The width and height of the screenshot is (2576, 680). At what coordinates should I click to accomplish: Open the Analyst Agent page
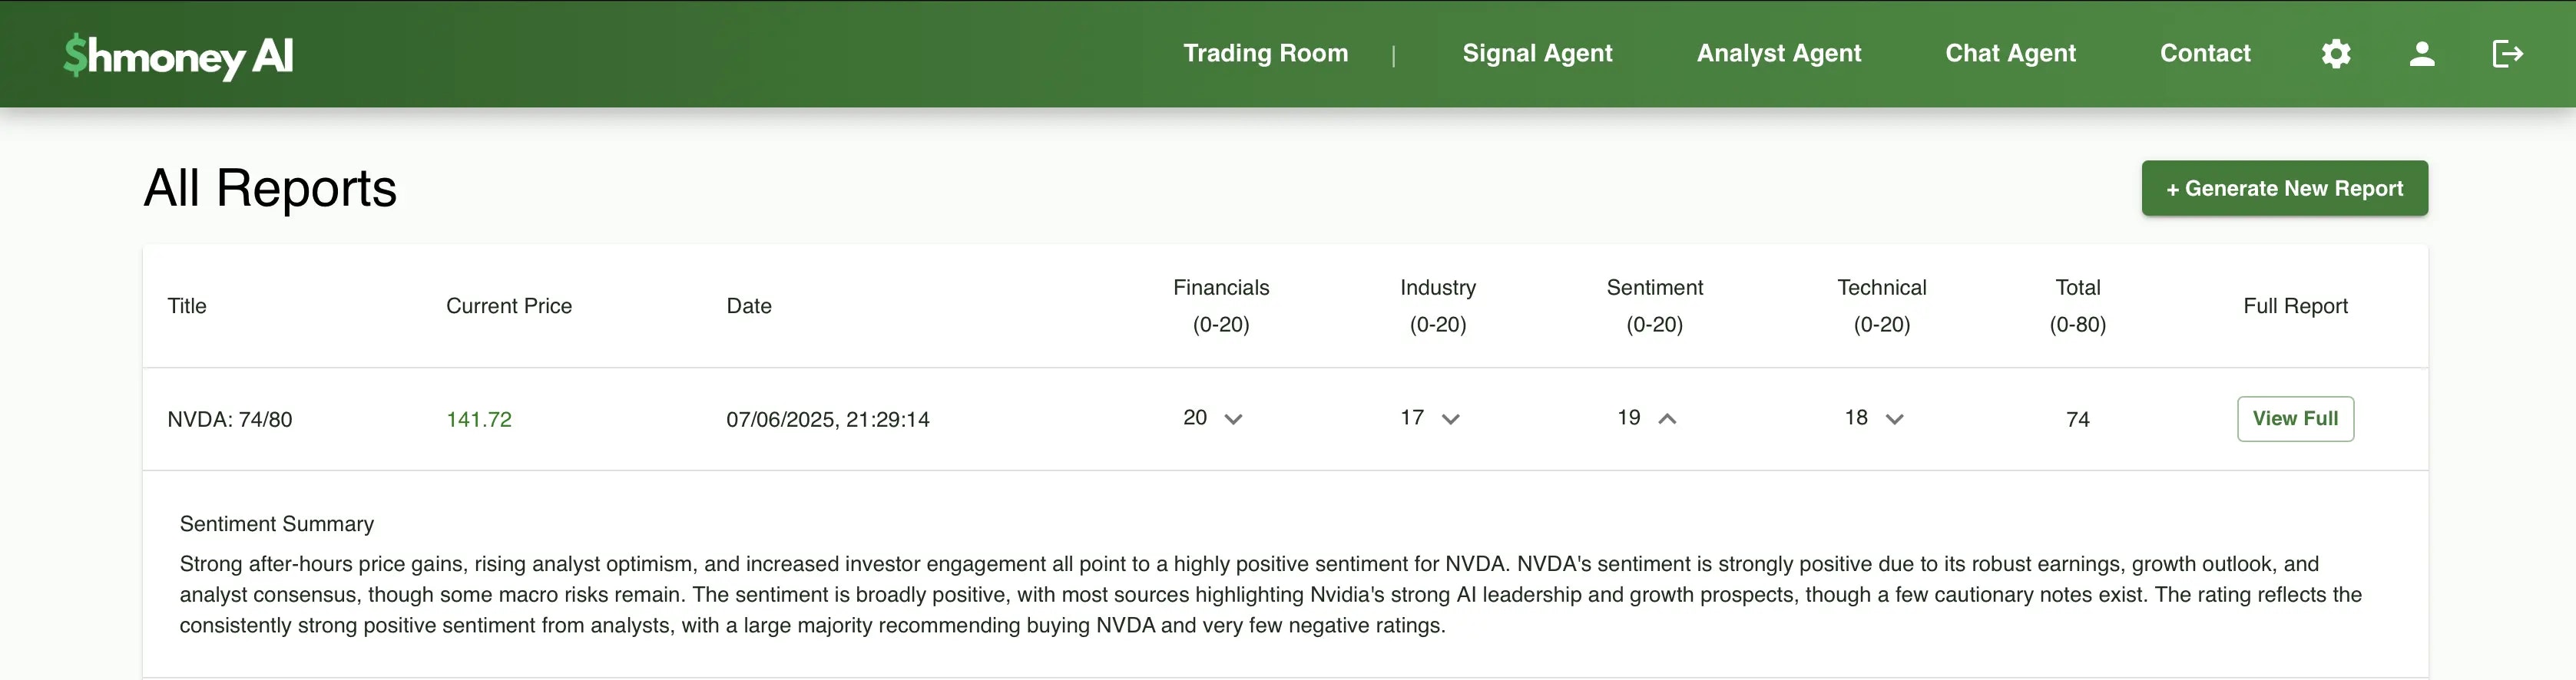coord(1778,53)
